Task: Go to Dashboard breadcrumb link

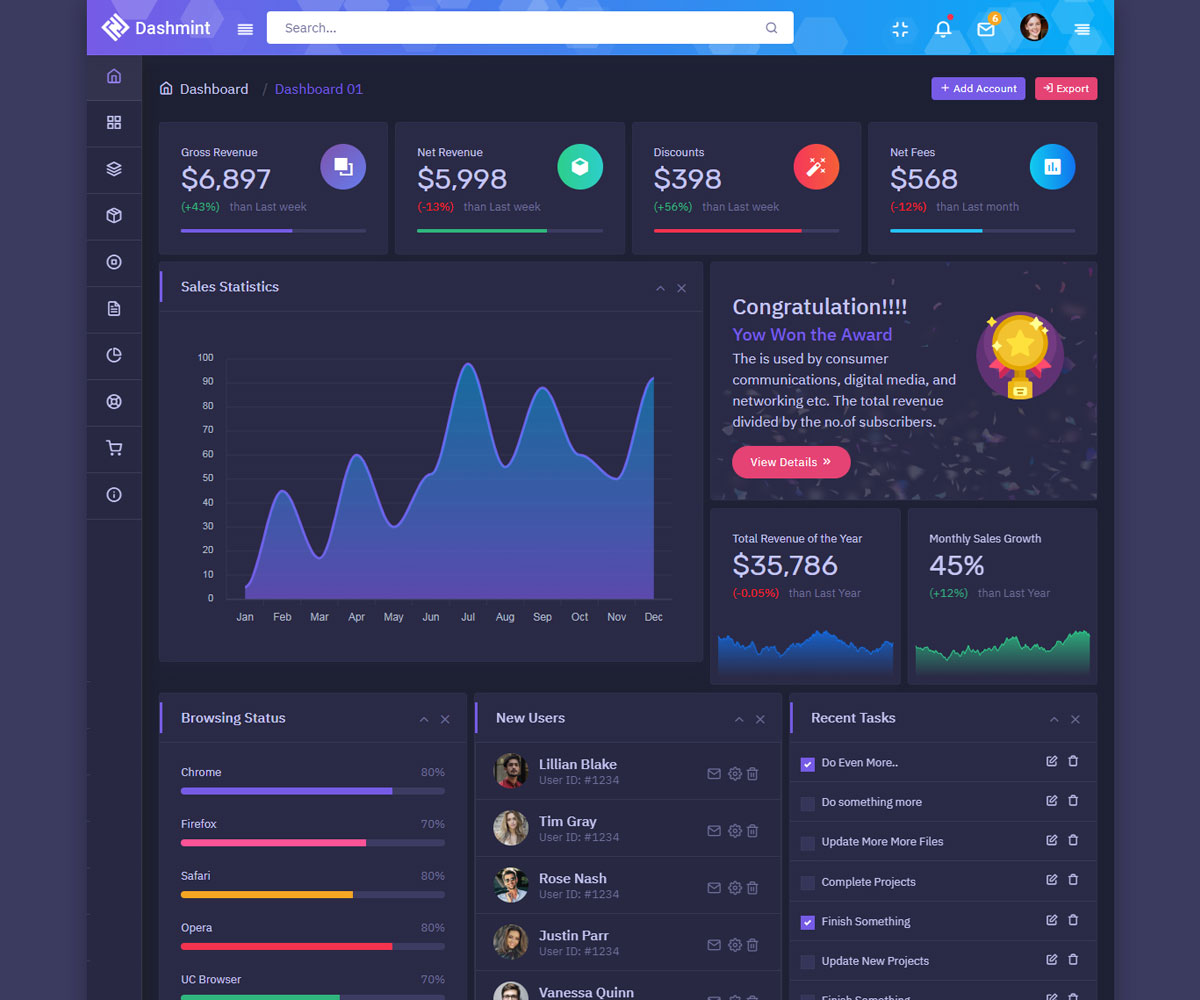Action: (213, 89)
